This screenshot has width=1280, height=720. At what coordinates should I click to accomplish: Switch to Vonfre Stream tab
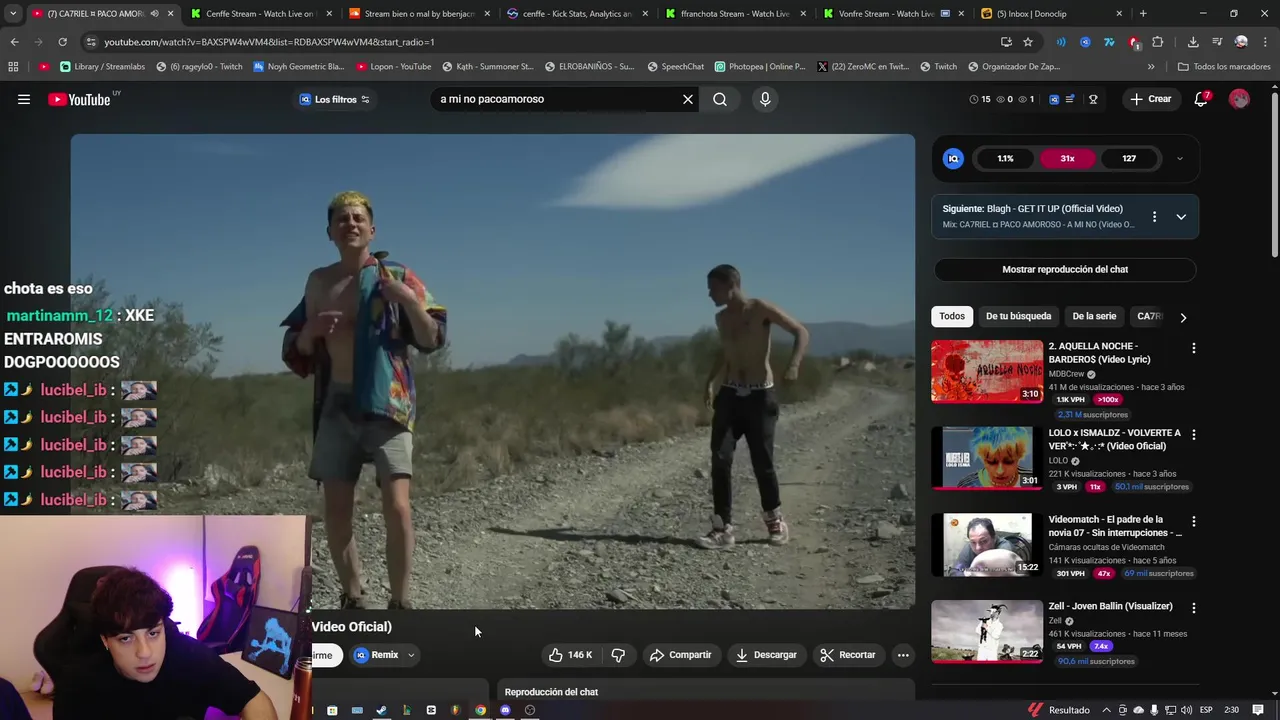[x=892, y=14]
